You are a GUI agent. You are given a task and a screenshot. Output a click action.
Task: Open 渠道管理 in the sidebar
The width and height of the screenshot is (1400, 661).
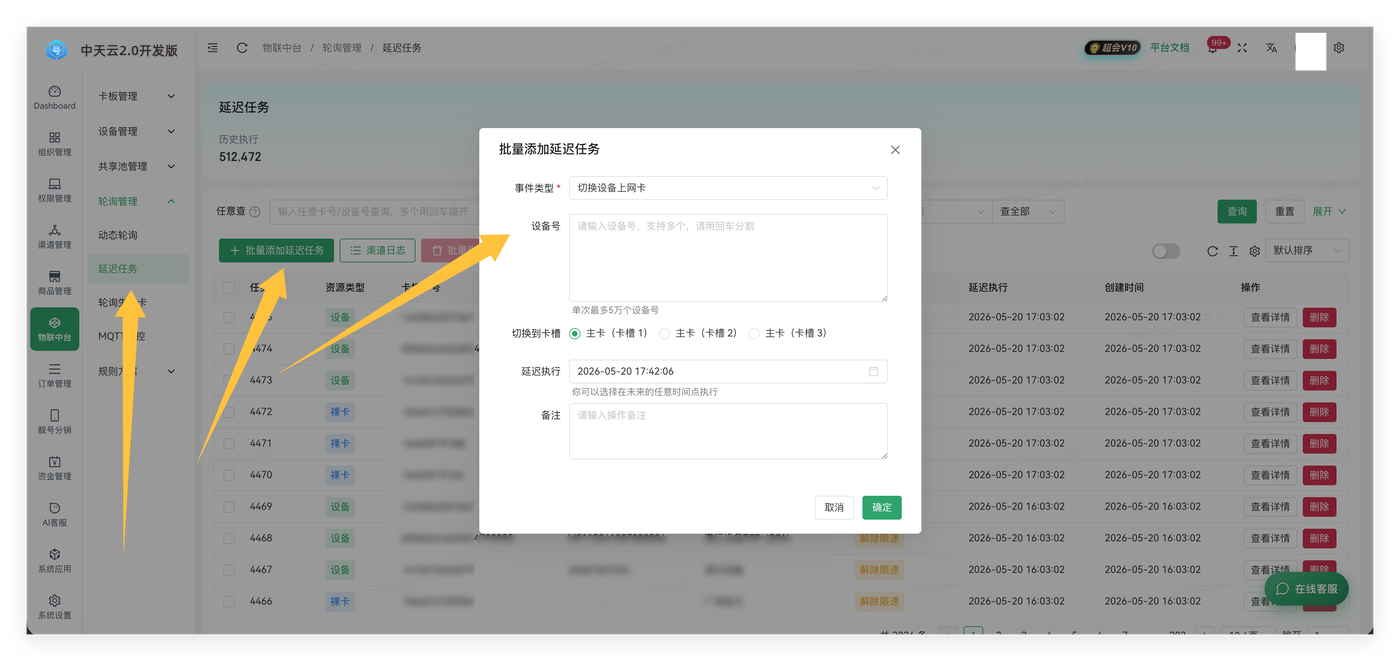[54, 236]
